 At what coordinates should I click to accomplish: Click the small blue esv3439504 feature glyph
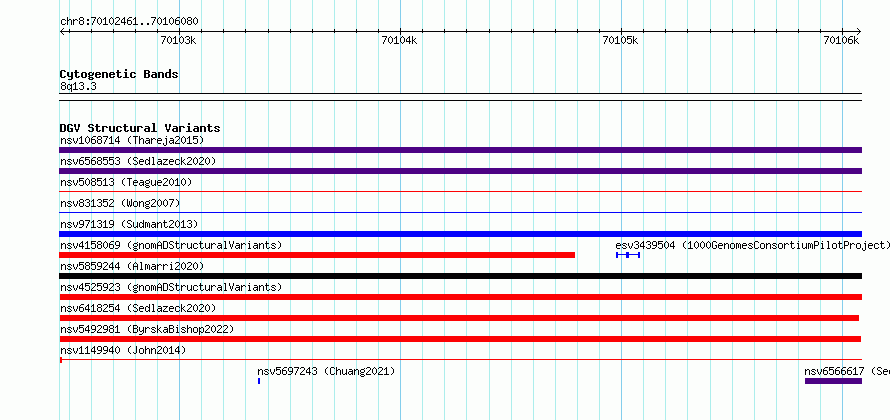point(628,255)
